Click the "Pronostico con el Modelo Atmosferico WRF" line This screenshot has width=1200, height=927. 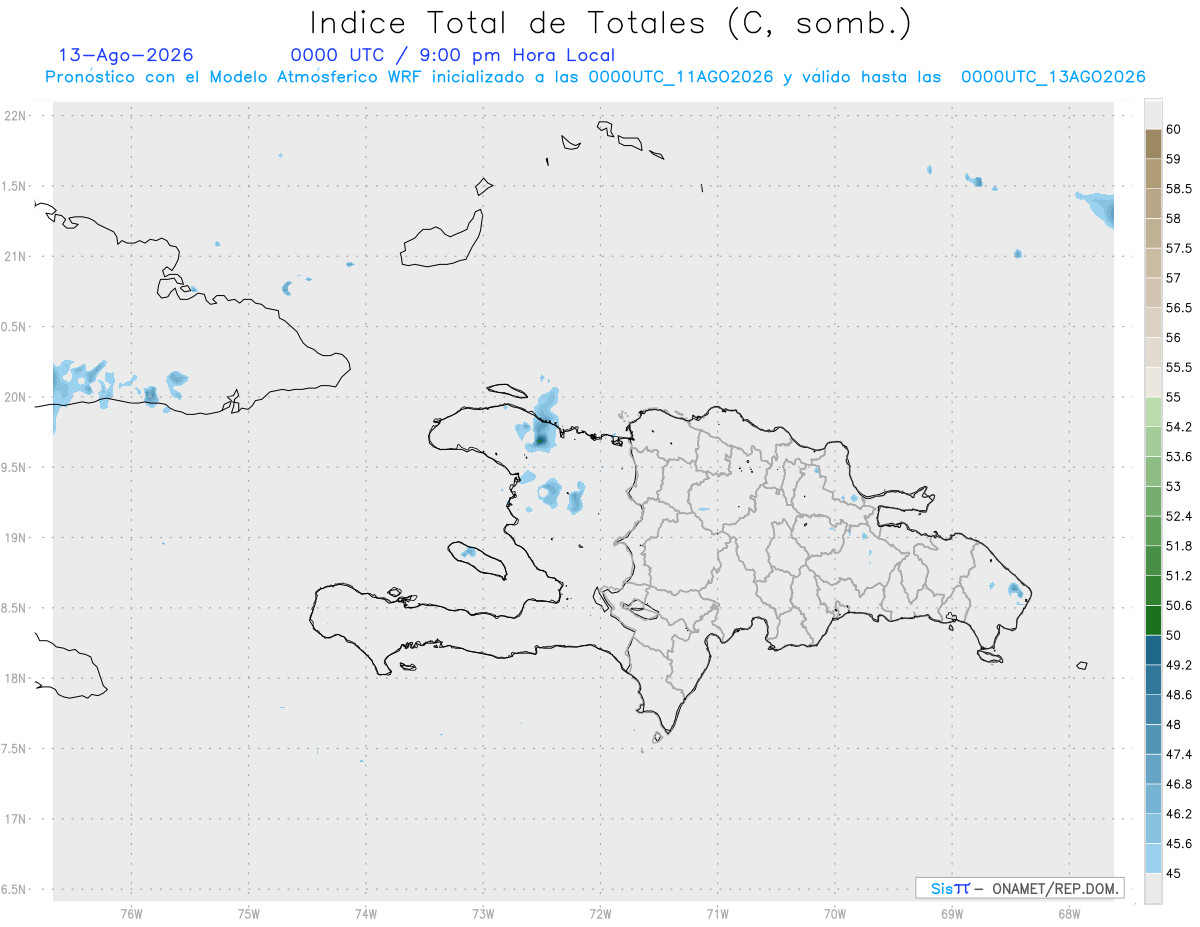pyautogui.click(x=596, y=77)
